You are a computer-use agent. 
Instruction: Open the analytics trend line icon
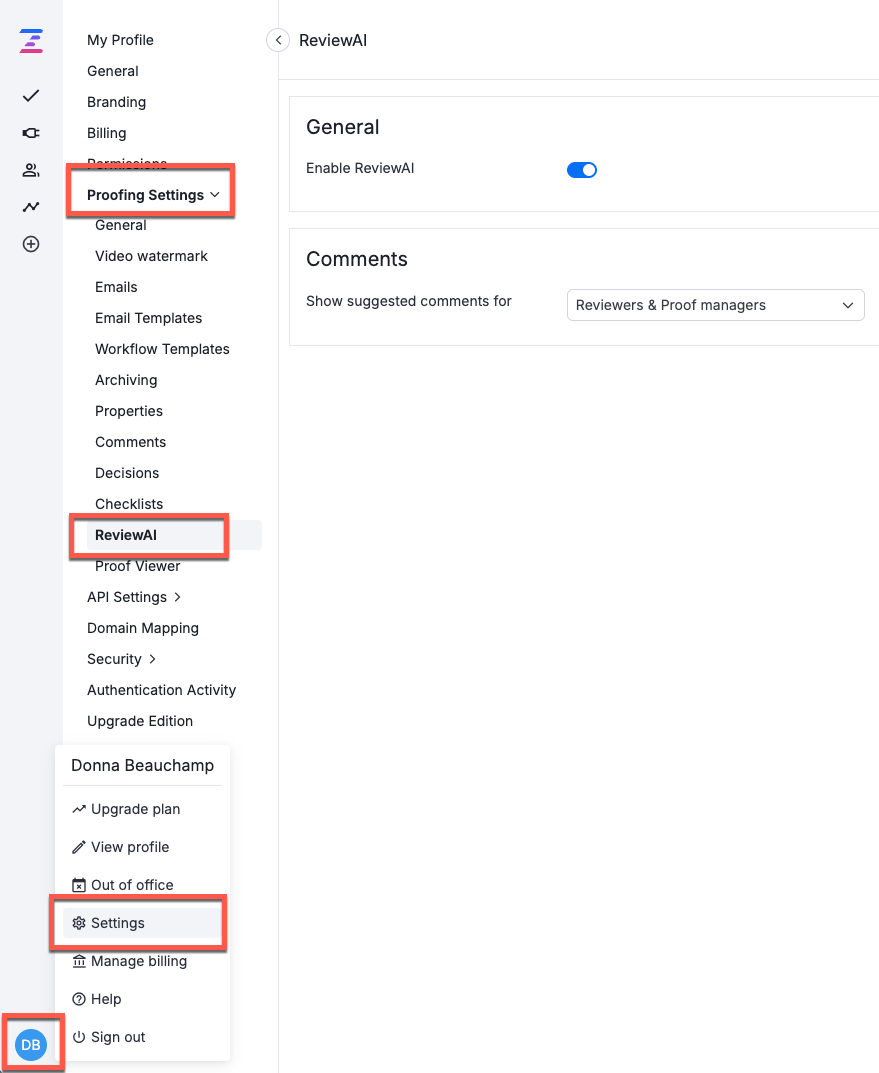(31, 207)
